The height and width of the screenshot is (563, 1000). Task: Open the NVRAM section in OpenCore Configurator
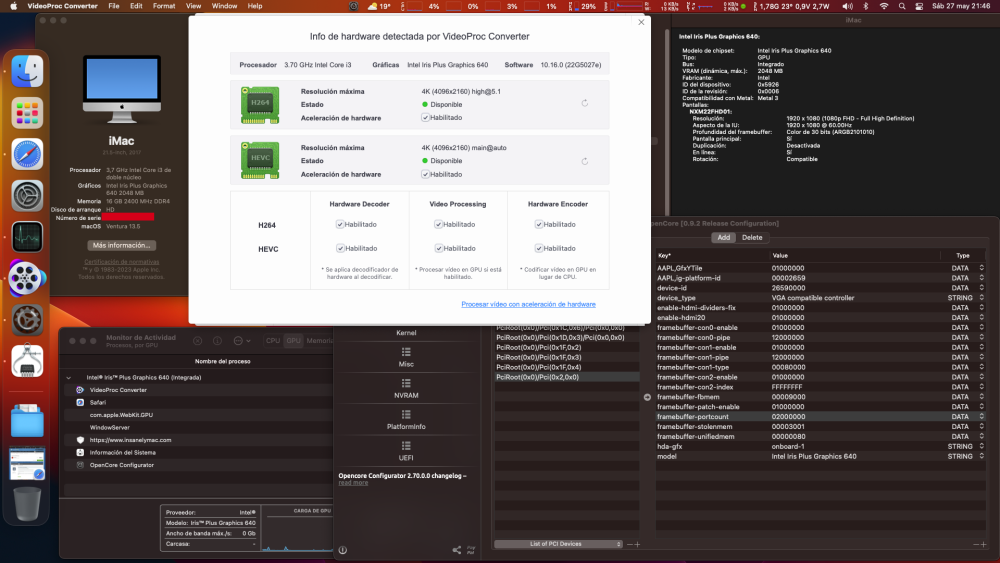click(406, 389)
